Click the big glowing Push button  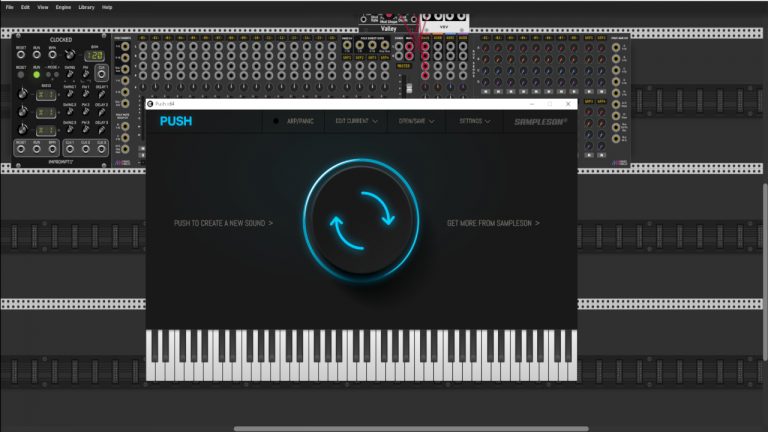pos(361,220)
